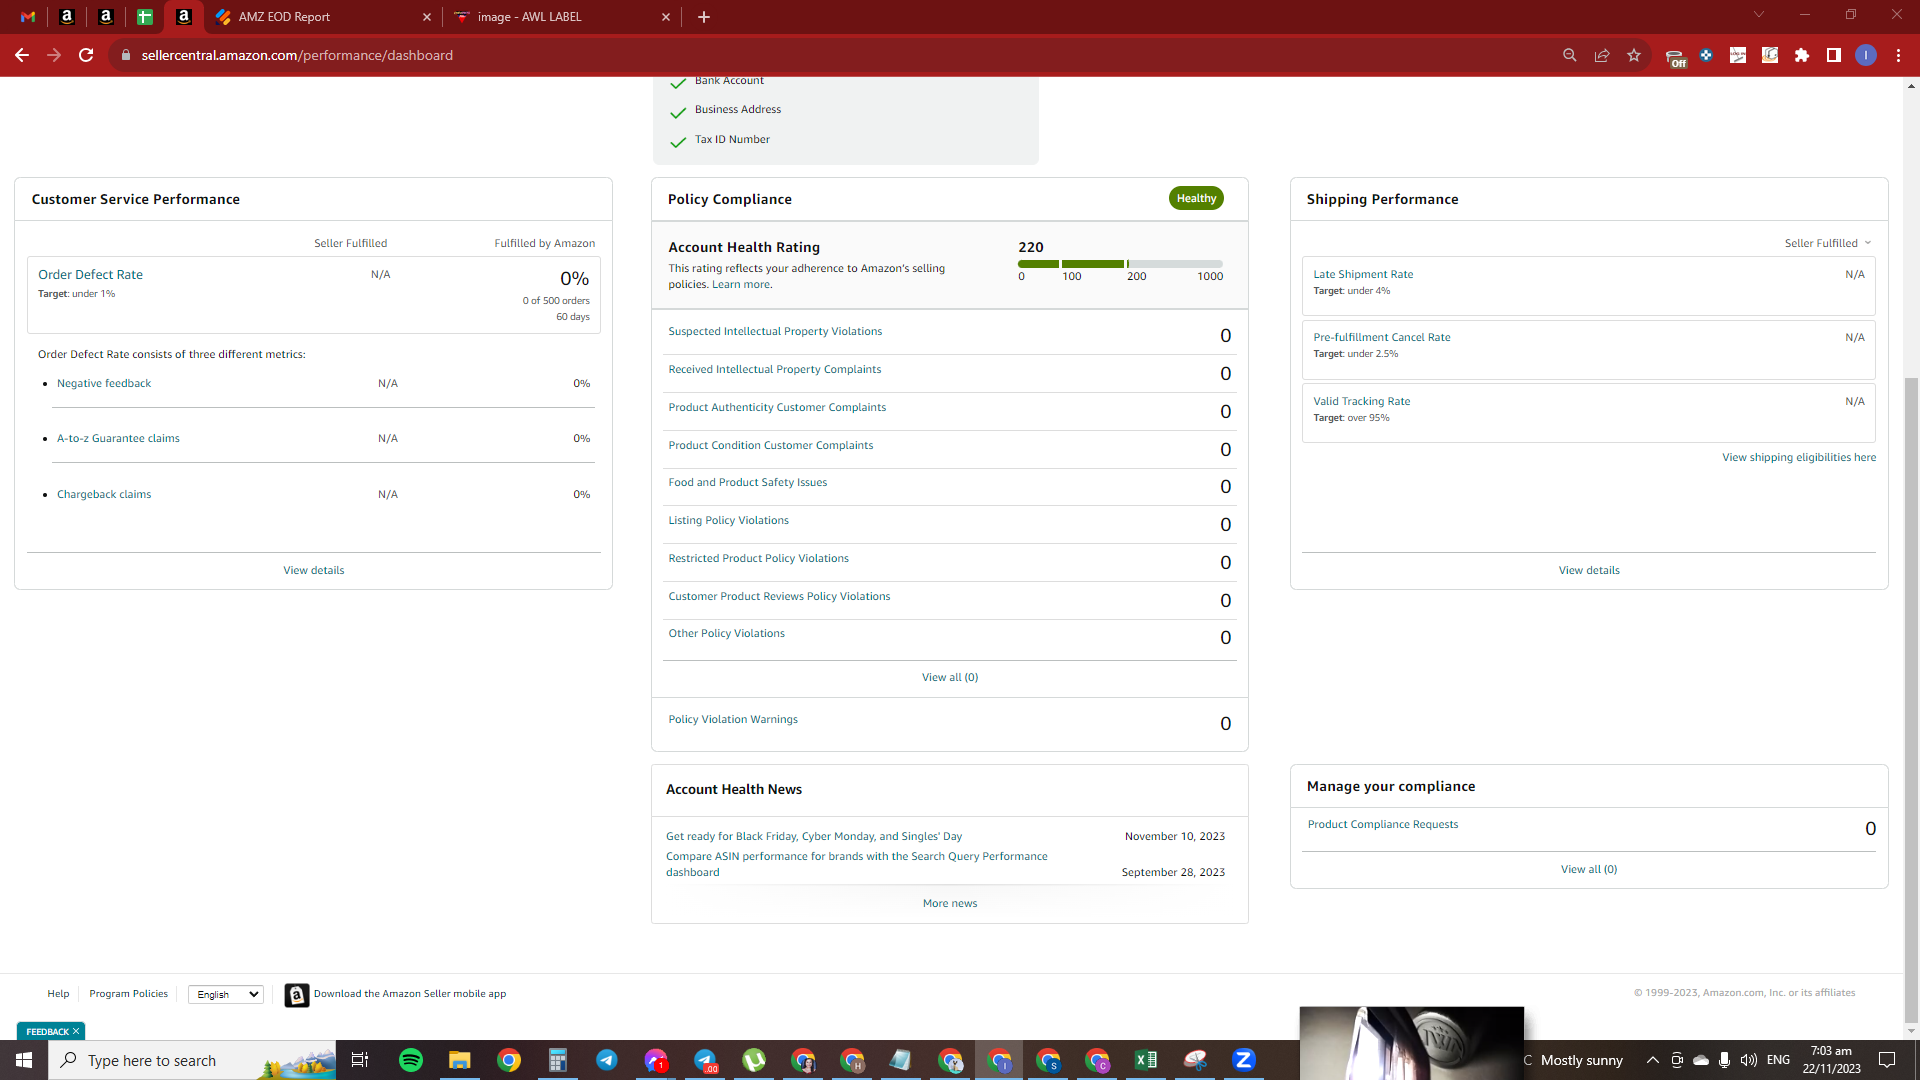Read the Black Friday news article
The image size is (1920, 1080).
814,837
